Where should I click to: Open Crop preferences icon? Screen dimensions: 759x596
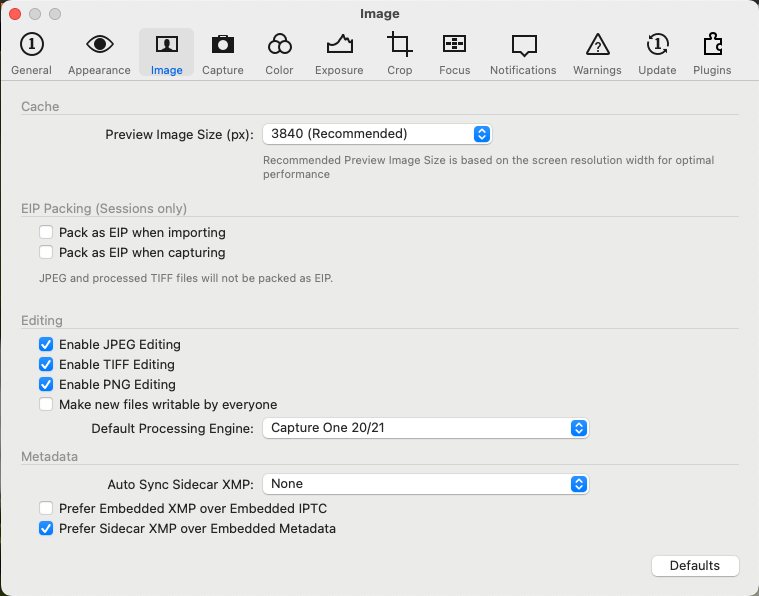pyautogui.click(x=399, y=45)
